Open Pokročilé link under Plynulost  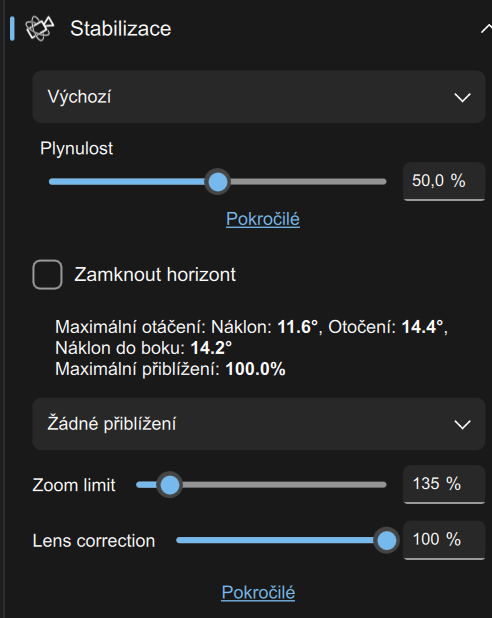(263, 219)
